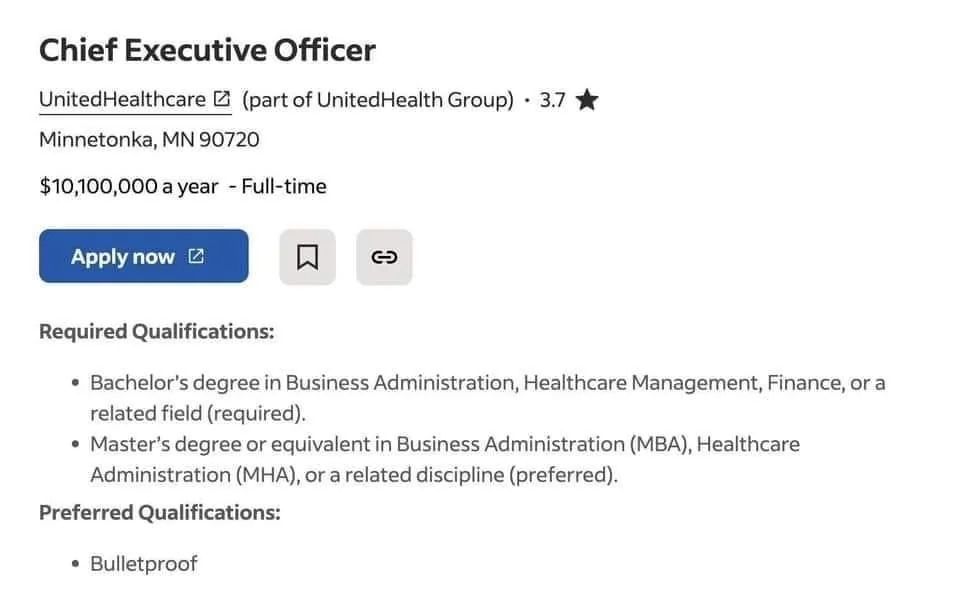Click "part of UnitedHealth Group" text
This screenshot has height=606, width=960.
click(x=378, y=100)
